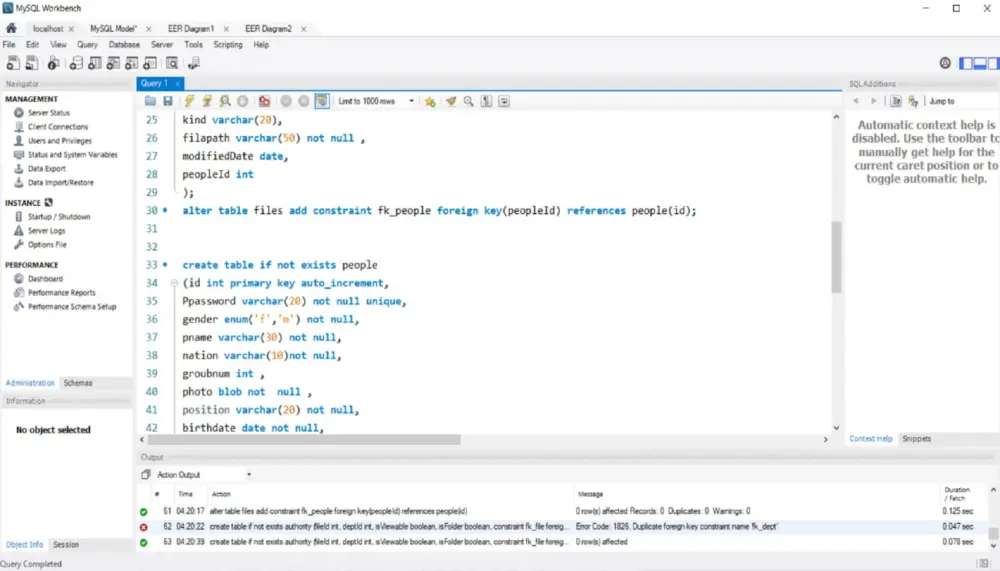Toggle invisible characters display

[487, 101]
